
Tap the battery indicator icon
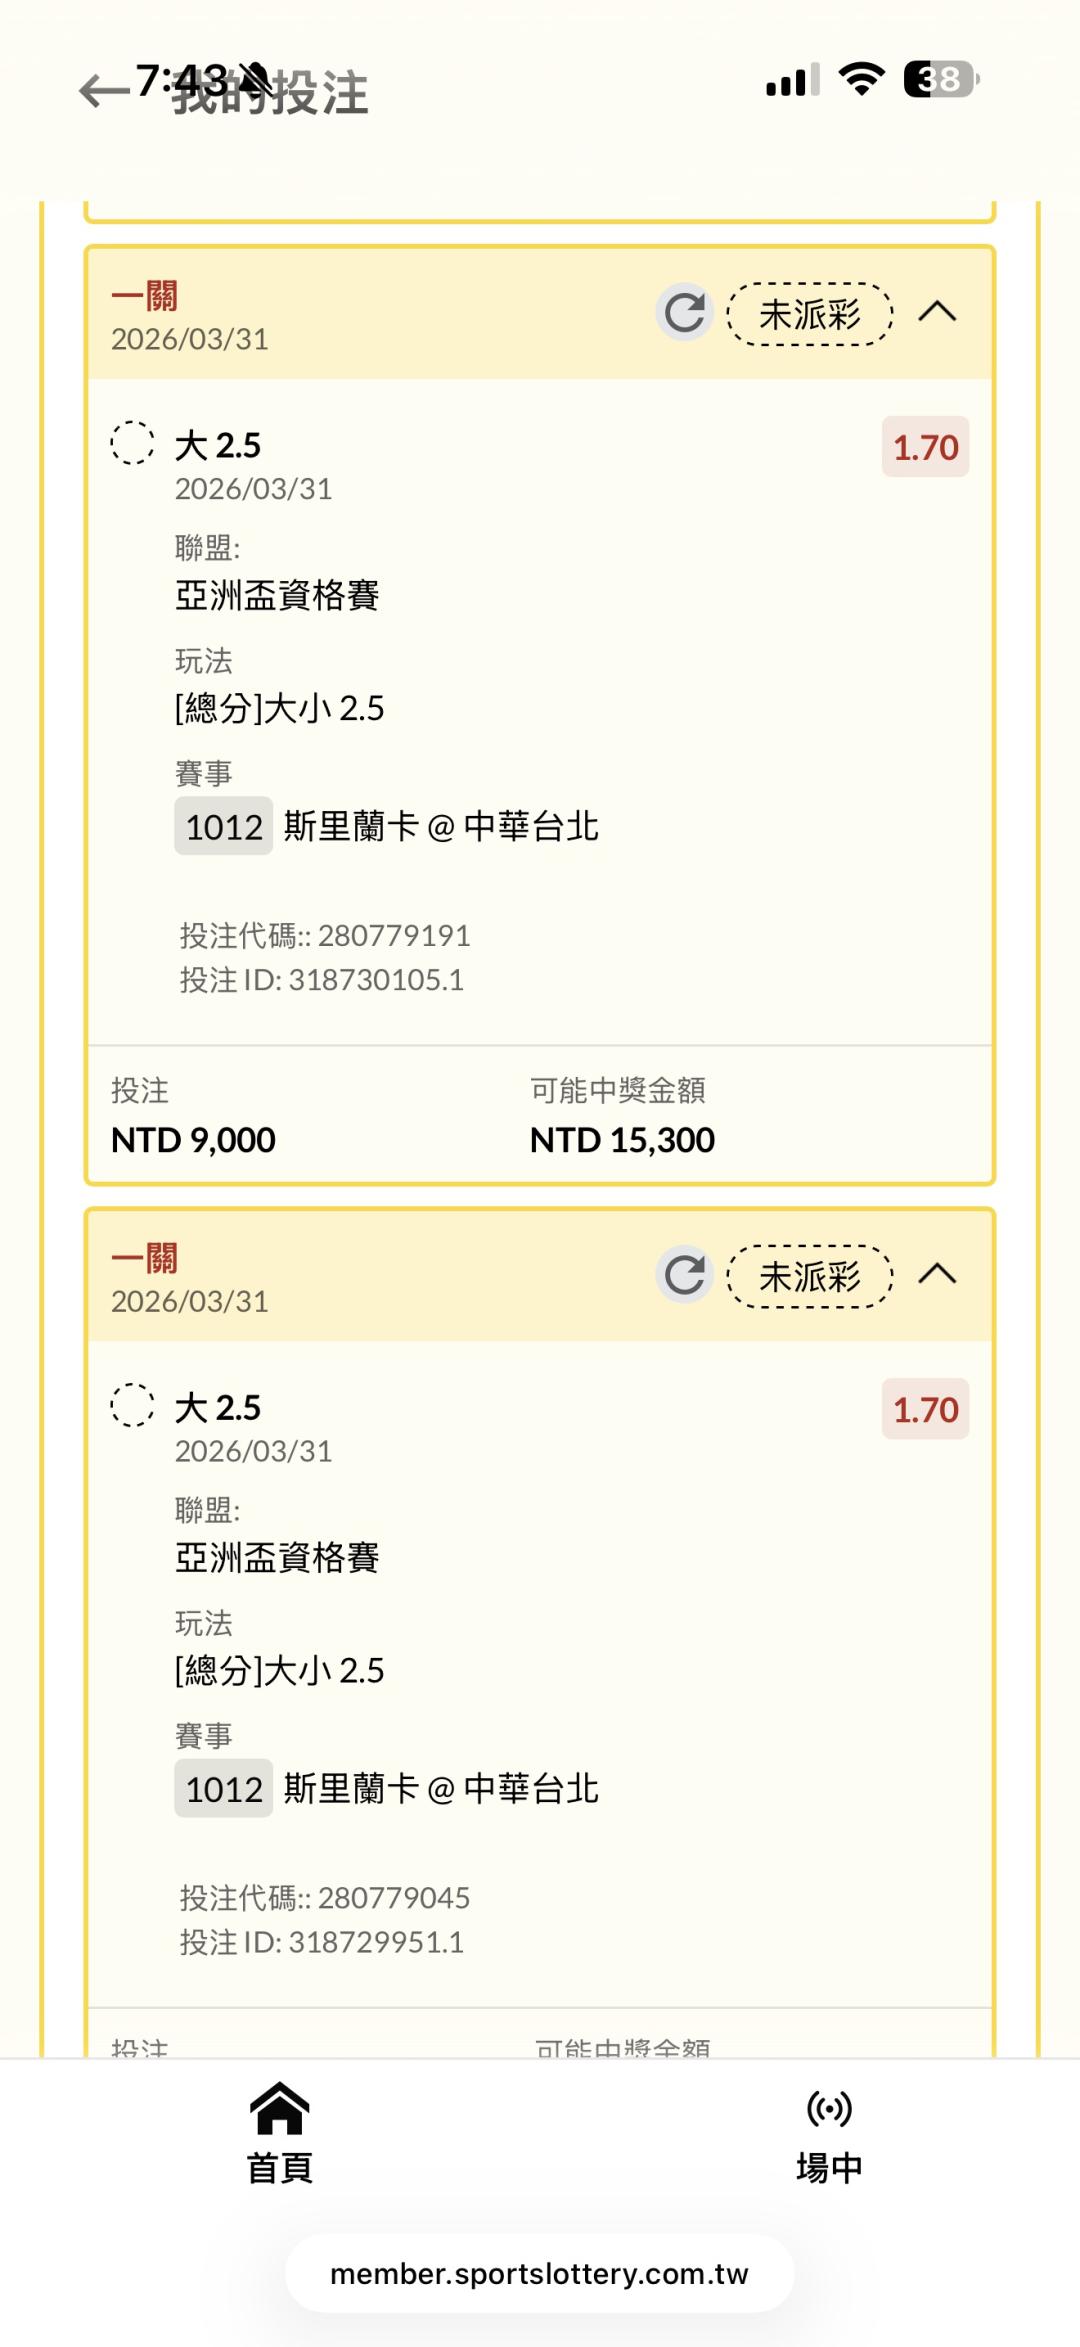click(x=941, y=79)
